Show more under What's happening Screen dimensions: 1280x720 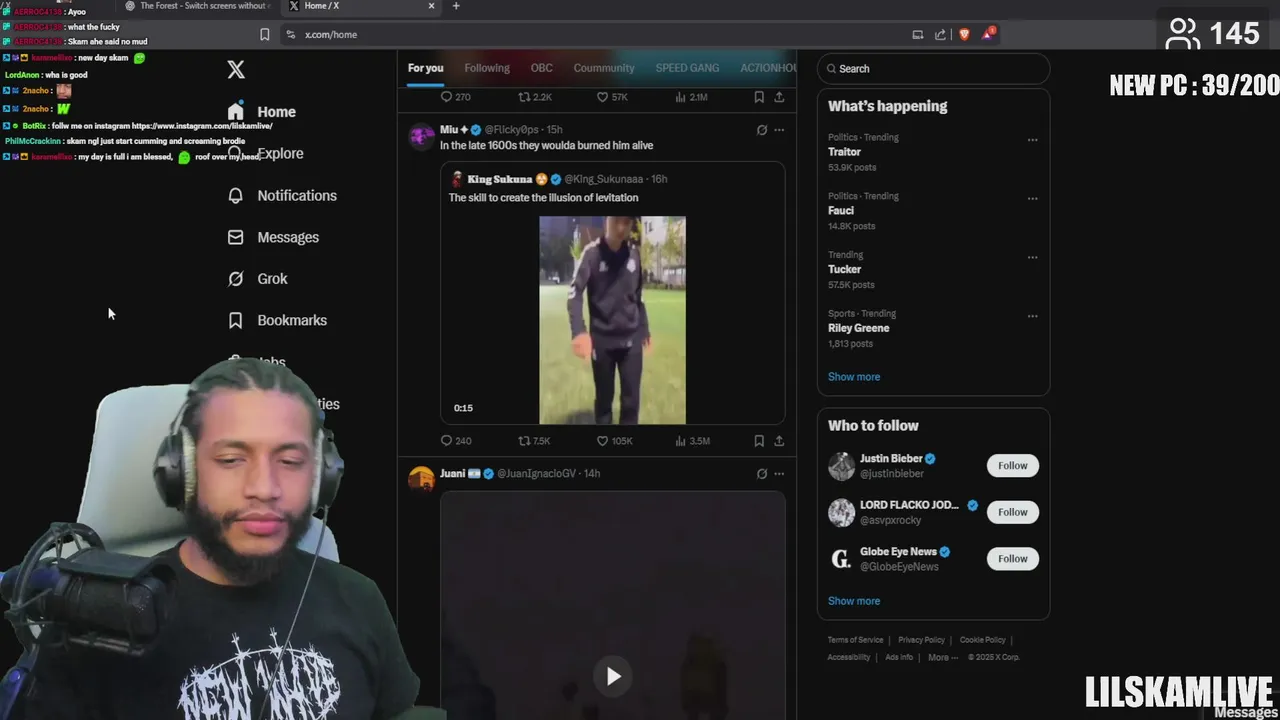pos(854,377)
